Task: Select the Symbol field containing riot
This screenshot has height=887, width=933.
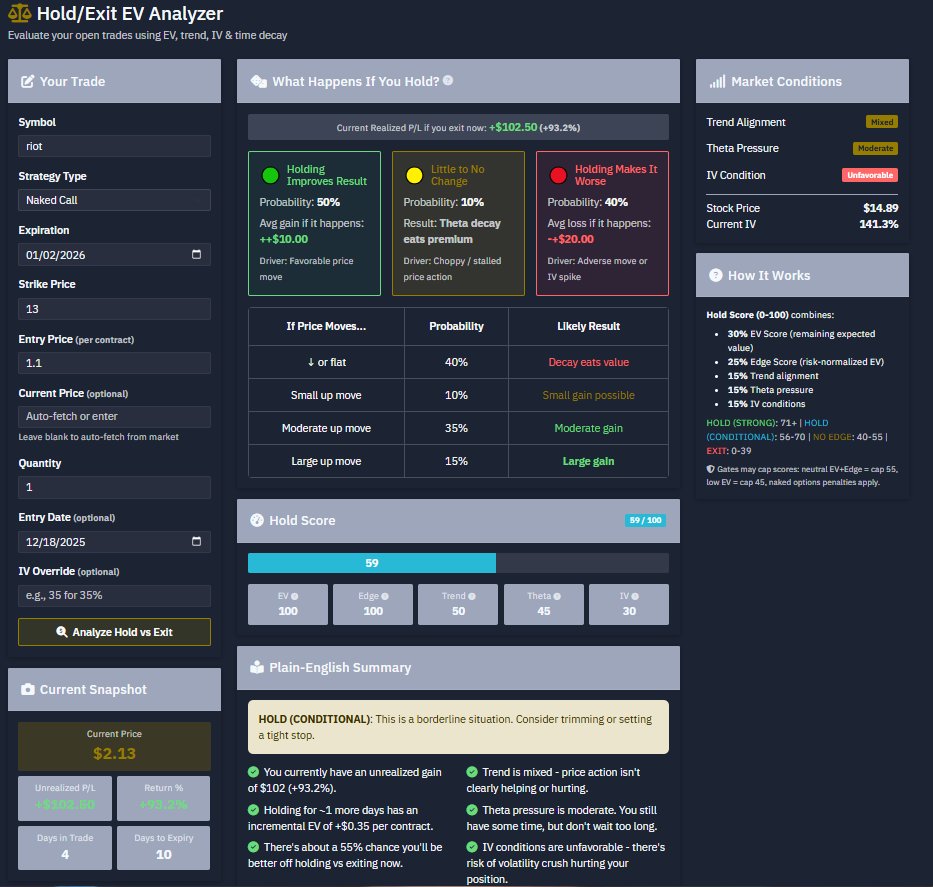Action: (x=113, y=145)
